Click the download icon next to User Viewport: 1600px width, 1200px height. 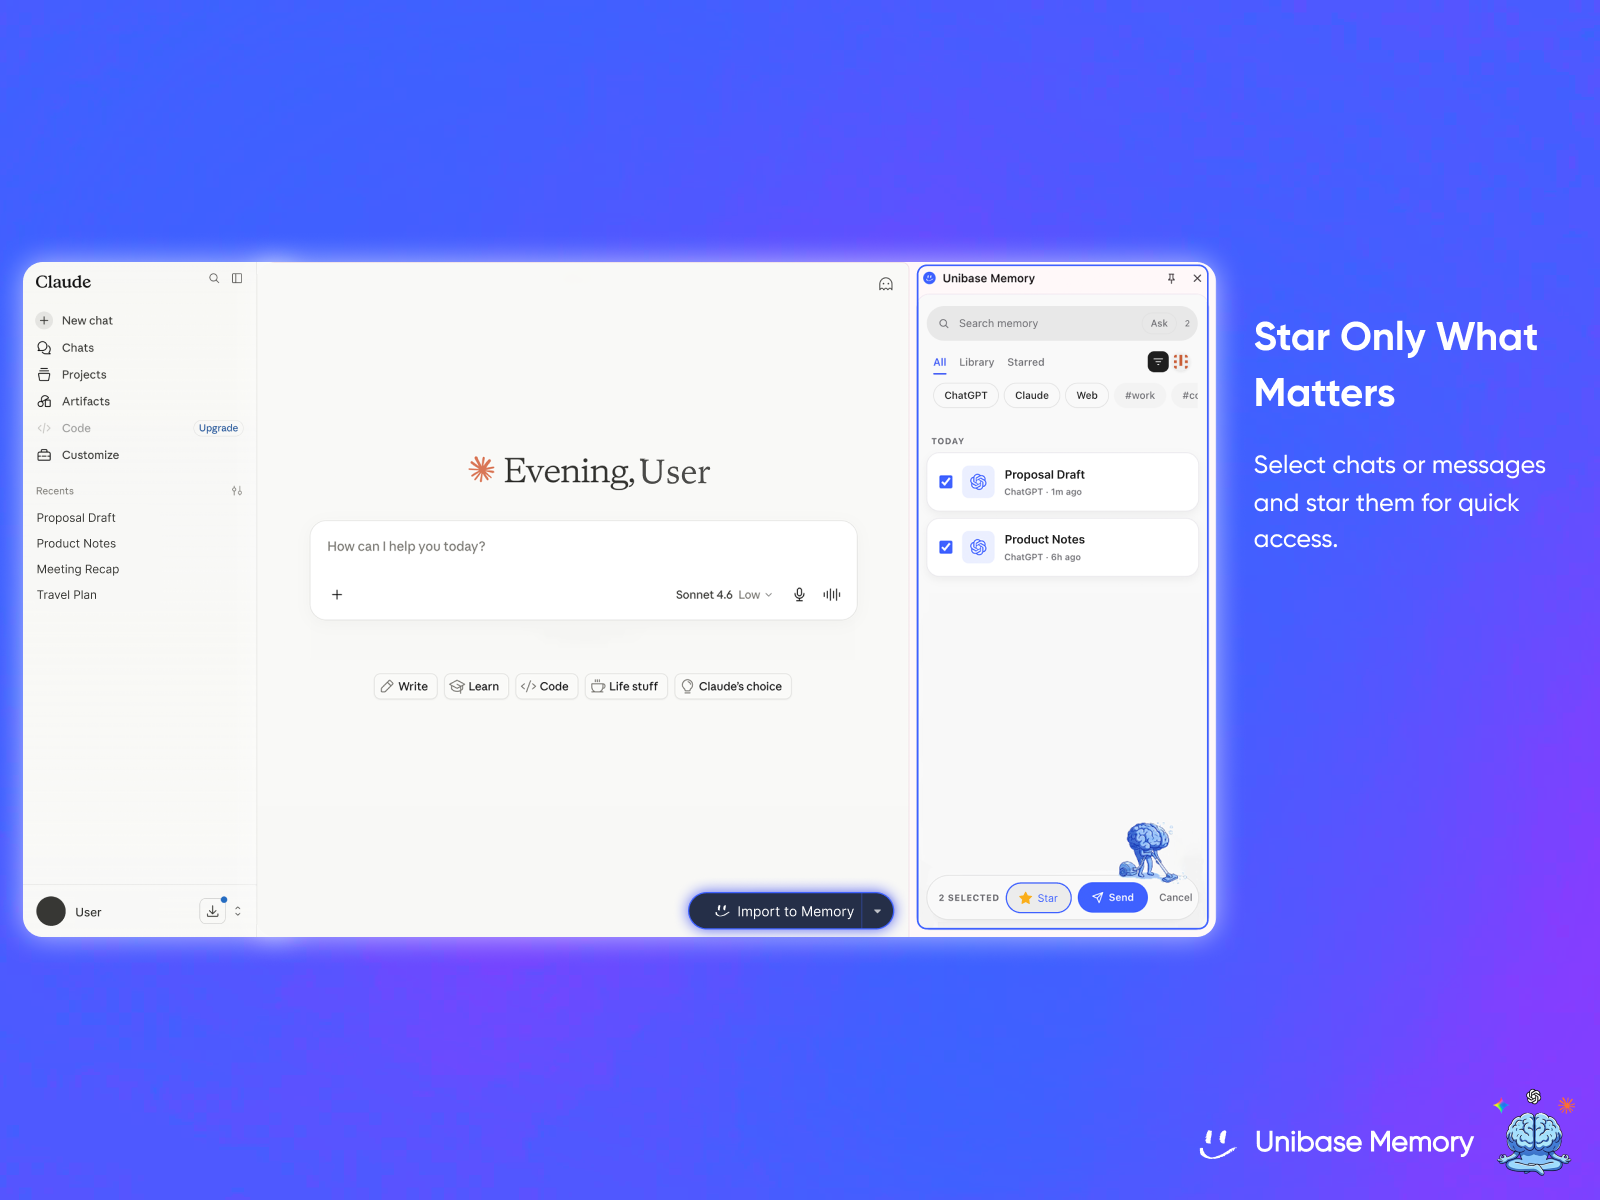(x=213, y=912)
